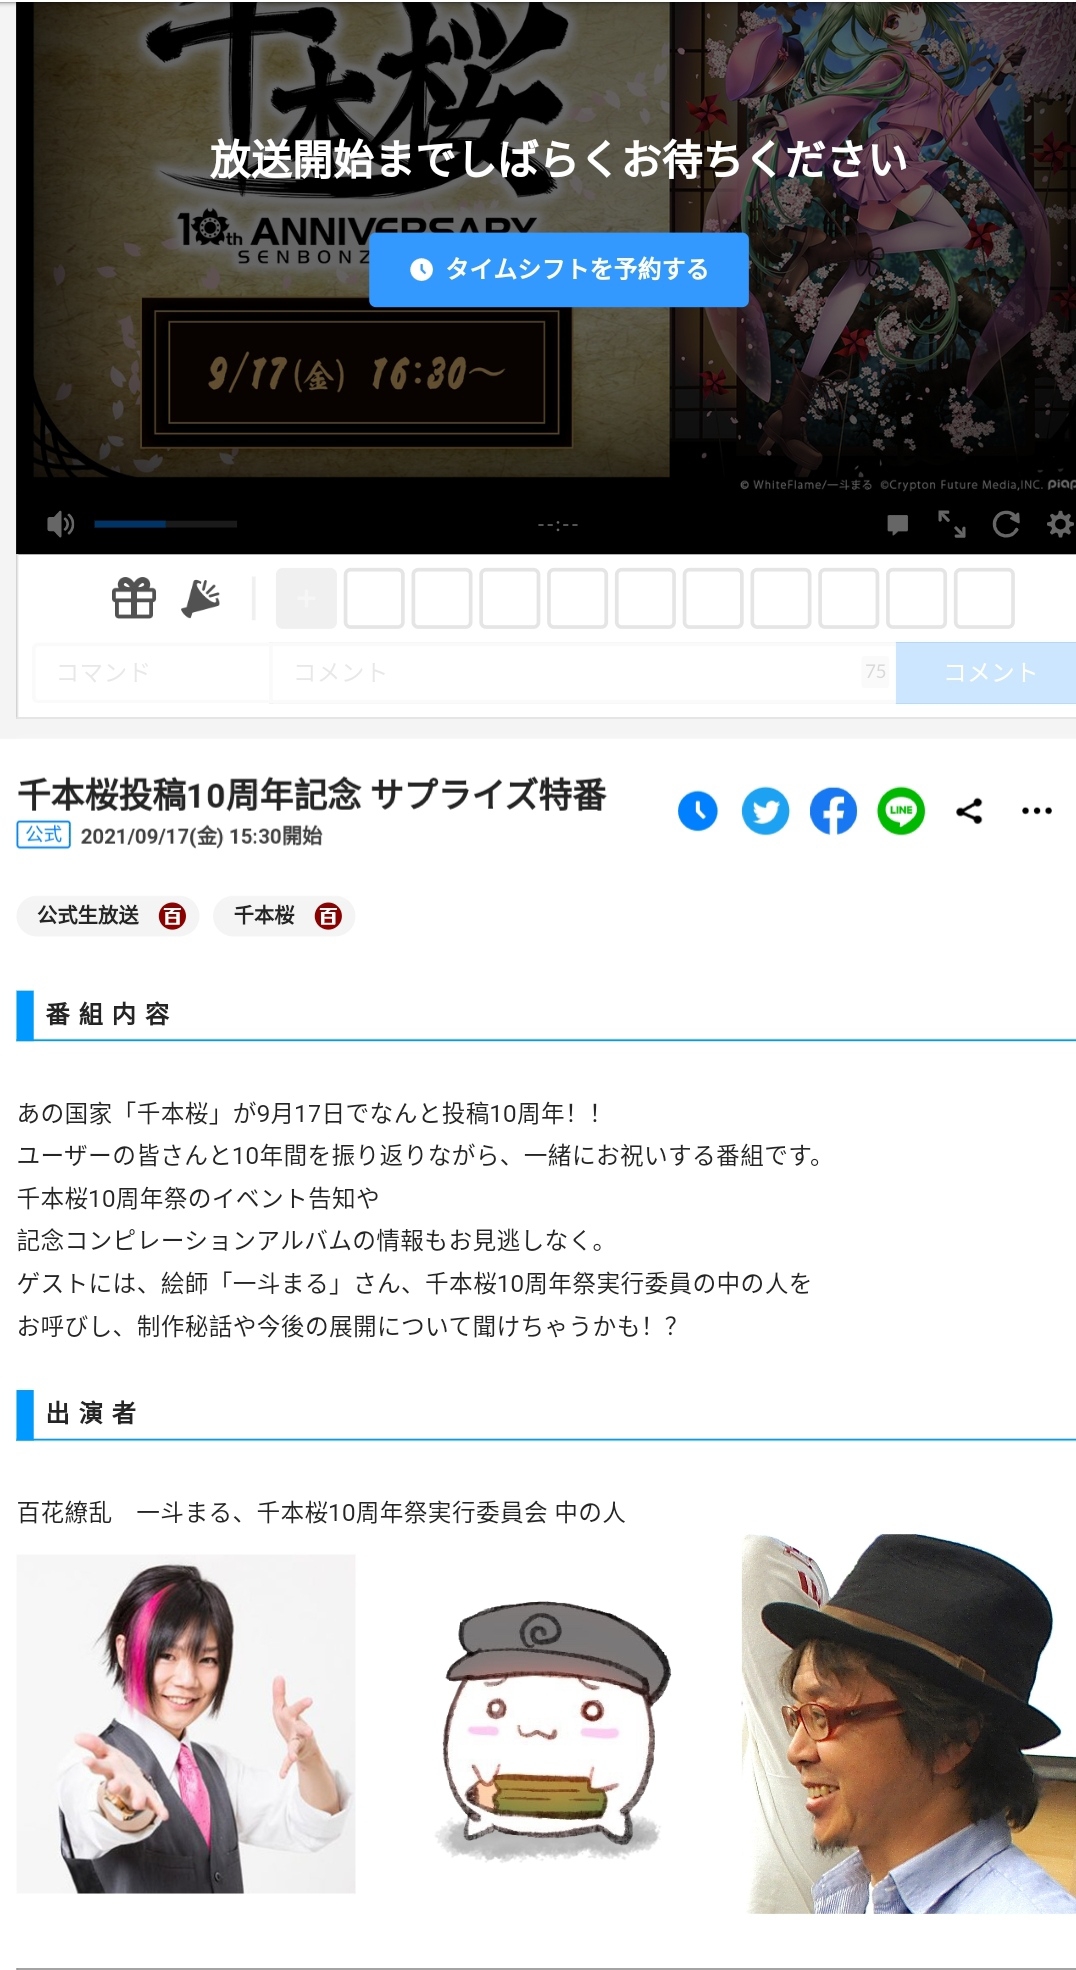This screenshot has height=1970, width=1076.
Task: Open the 千本桜 tag
Action: click(x=264, y=915)
